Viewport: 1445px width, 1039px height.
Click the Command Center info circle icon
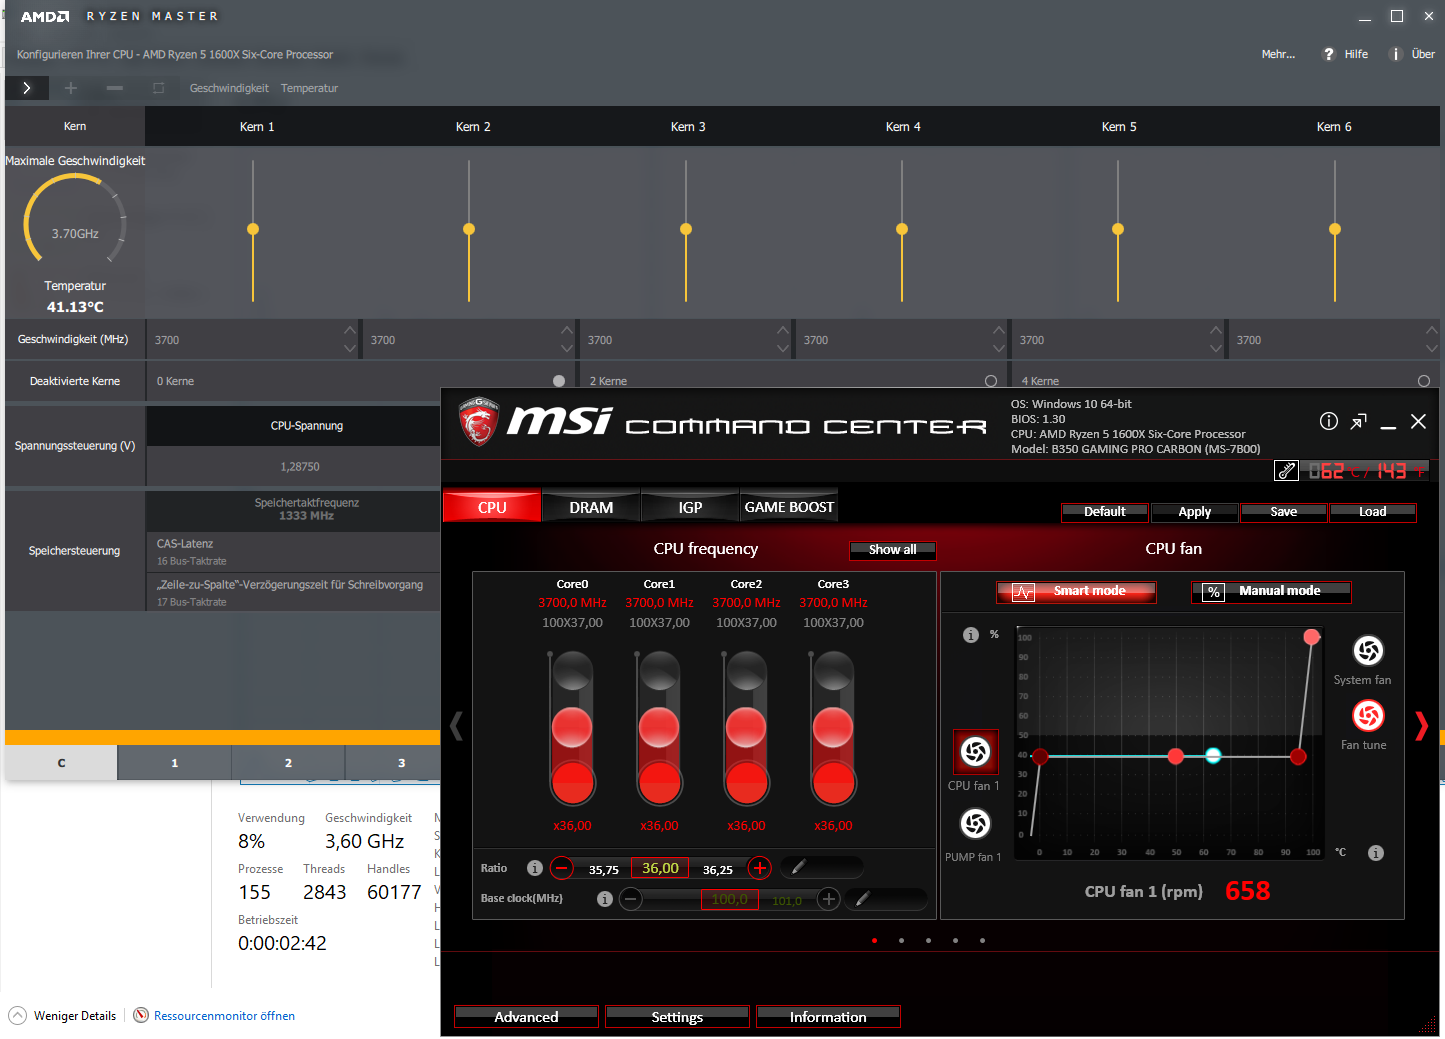(1329, 421)
